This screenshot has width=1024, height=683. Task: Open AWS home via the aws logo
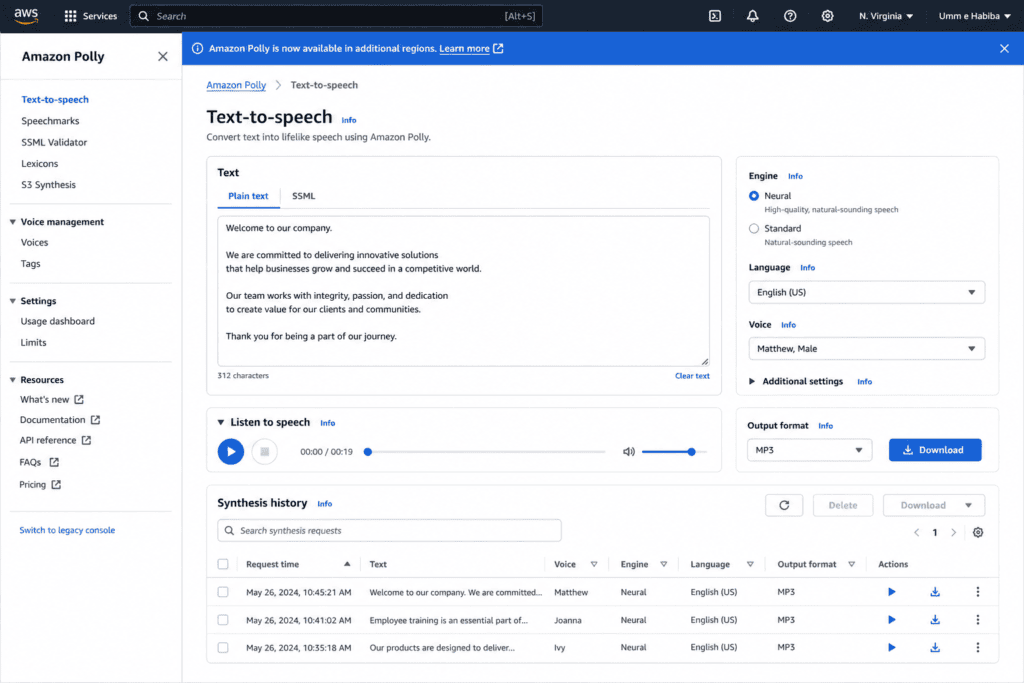26,16
